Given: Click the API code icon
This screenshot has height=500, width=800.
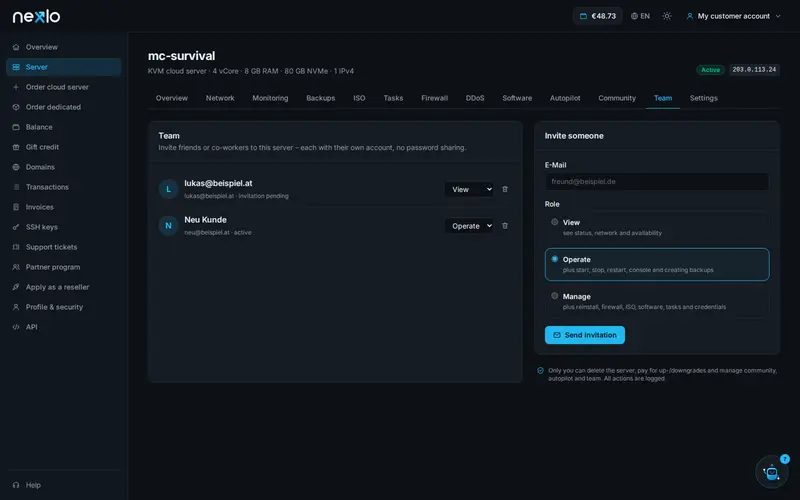Looking at the screenshot, I should pyautogui.click(x=16, y=327).
